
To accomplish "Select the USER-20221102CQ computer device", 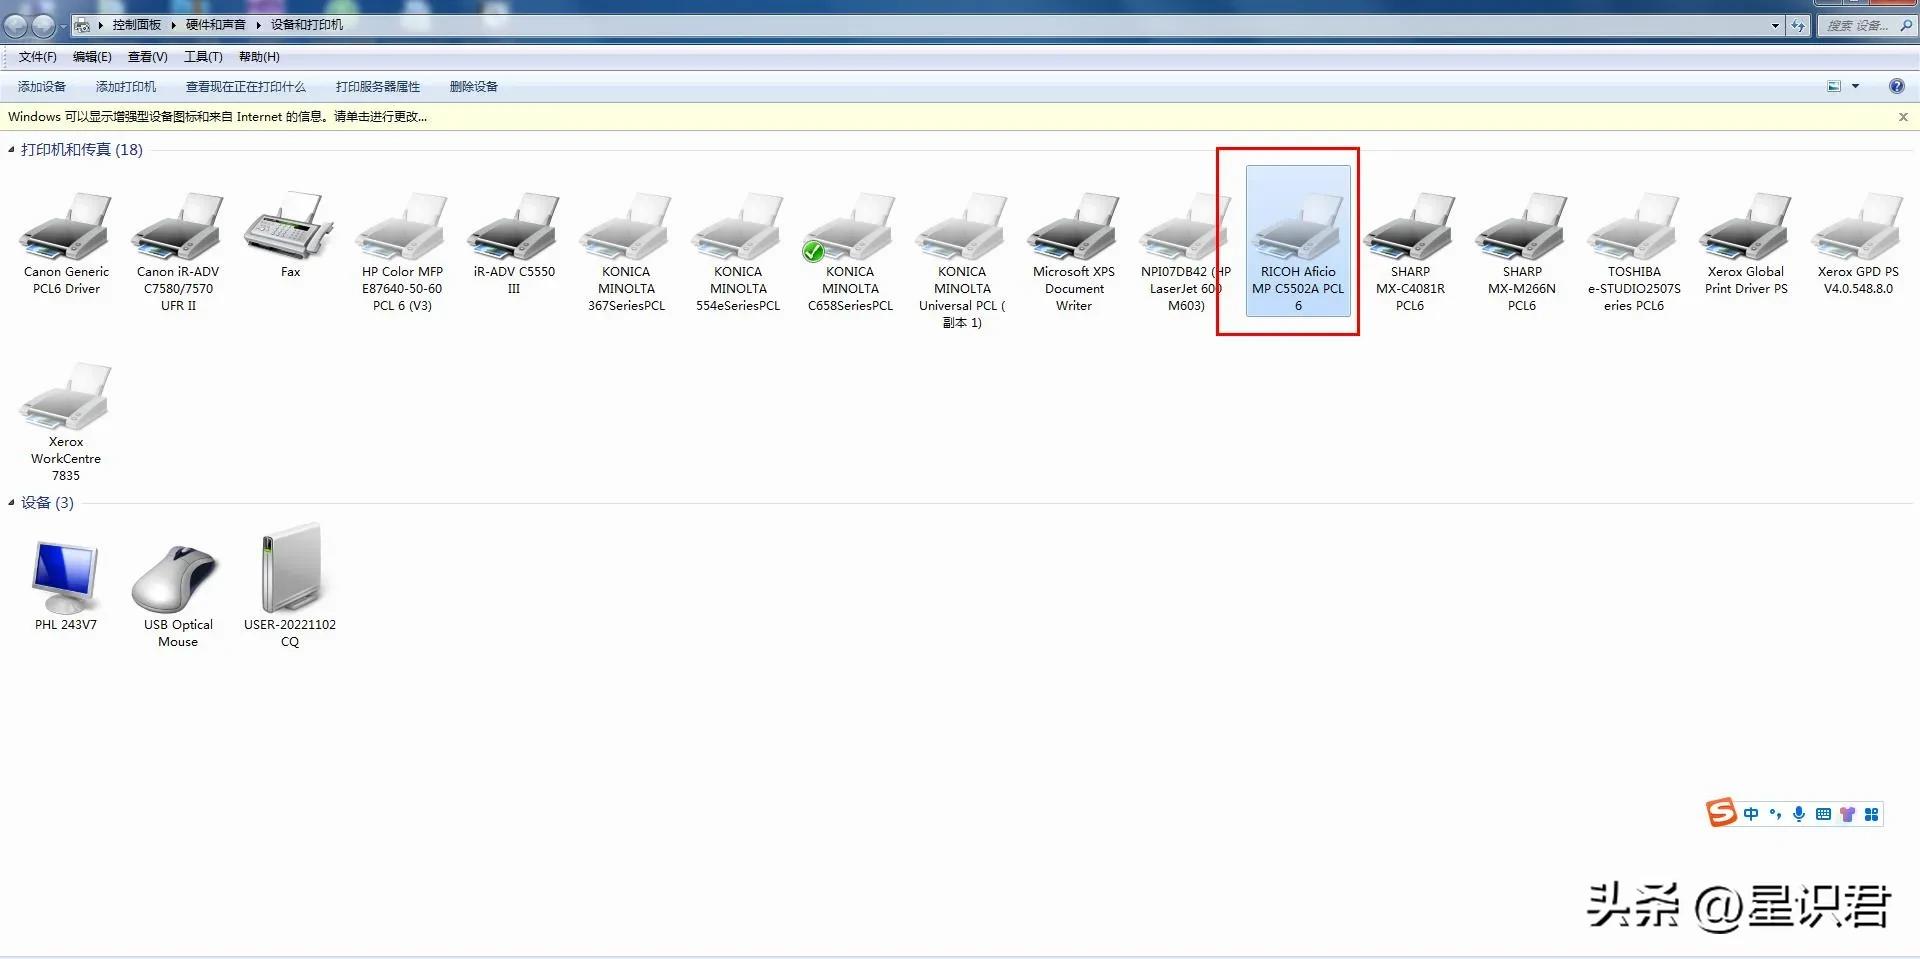I will point(290,586).
